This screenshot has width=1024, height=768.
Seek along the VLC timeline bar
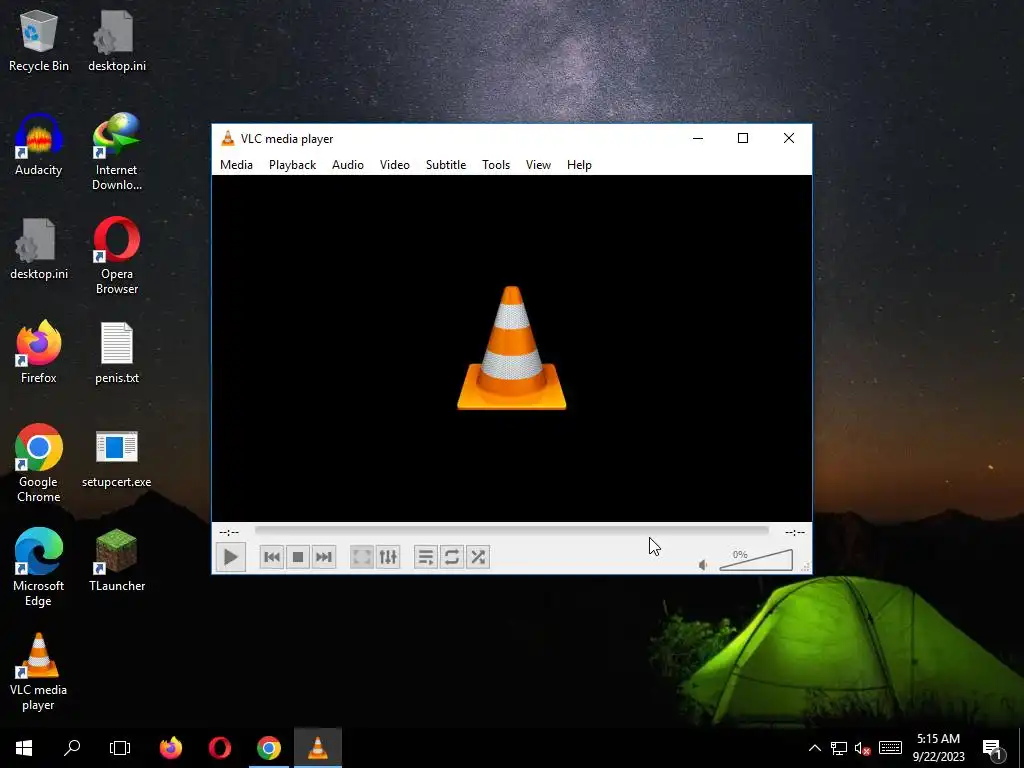(512, 532)
